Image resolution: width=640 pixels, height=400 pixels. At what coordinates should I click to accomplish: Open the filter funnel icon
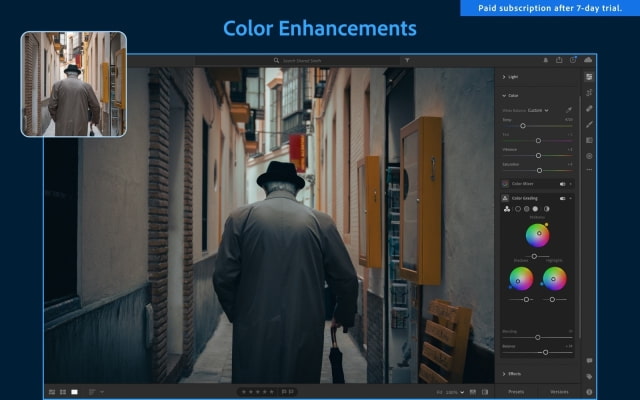pyautogui.click(x=407, y=60)
